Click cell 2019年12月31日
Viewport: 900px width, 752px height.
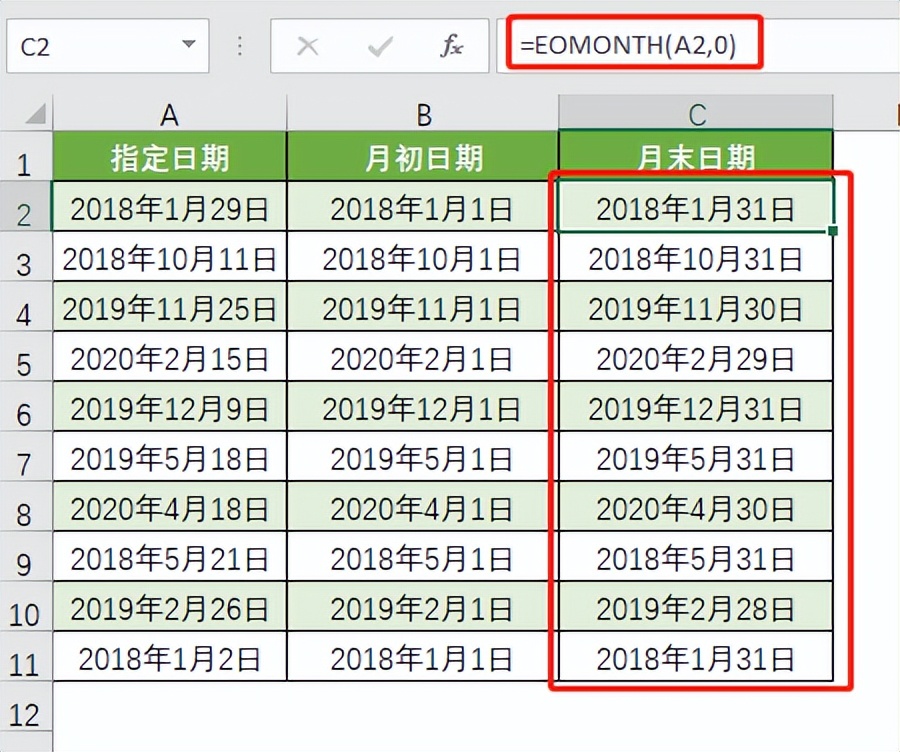point(696,407)
